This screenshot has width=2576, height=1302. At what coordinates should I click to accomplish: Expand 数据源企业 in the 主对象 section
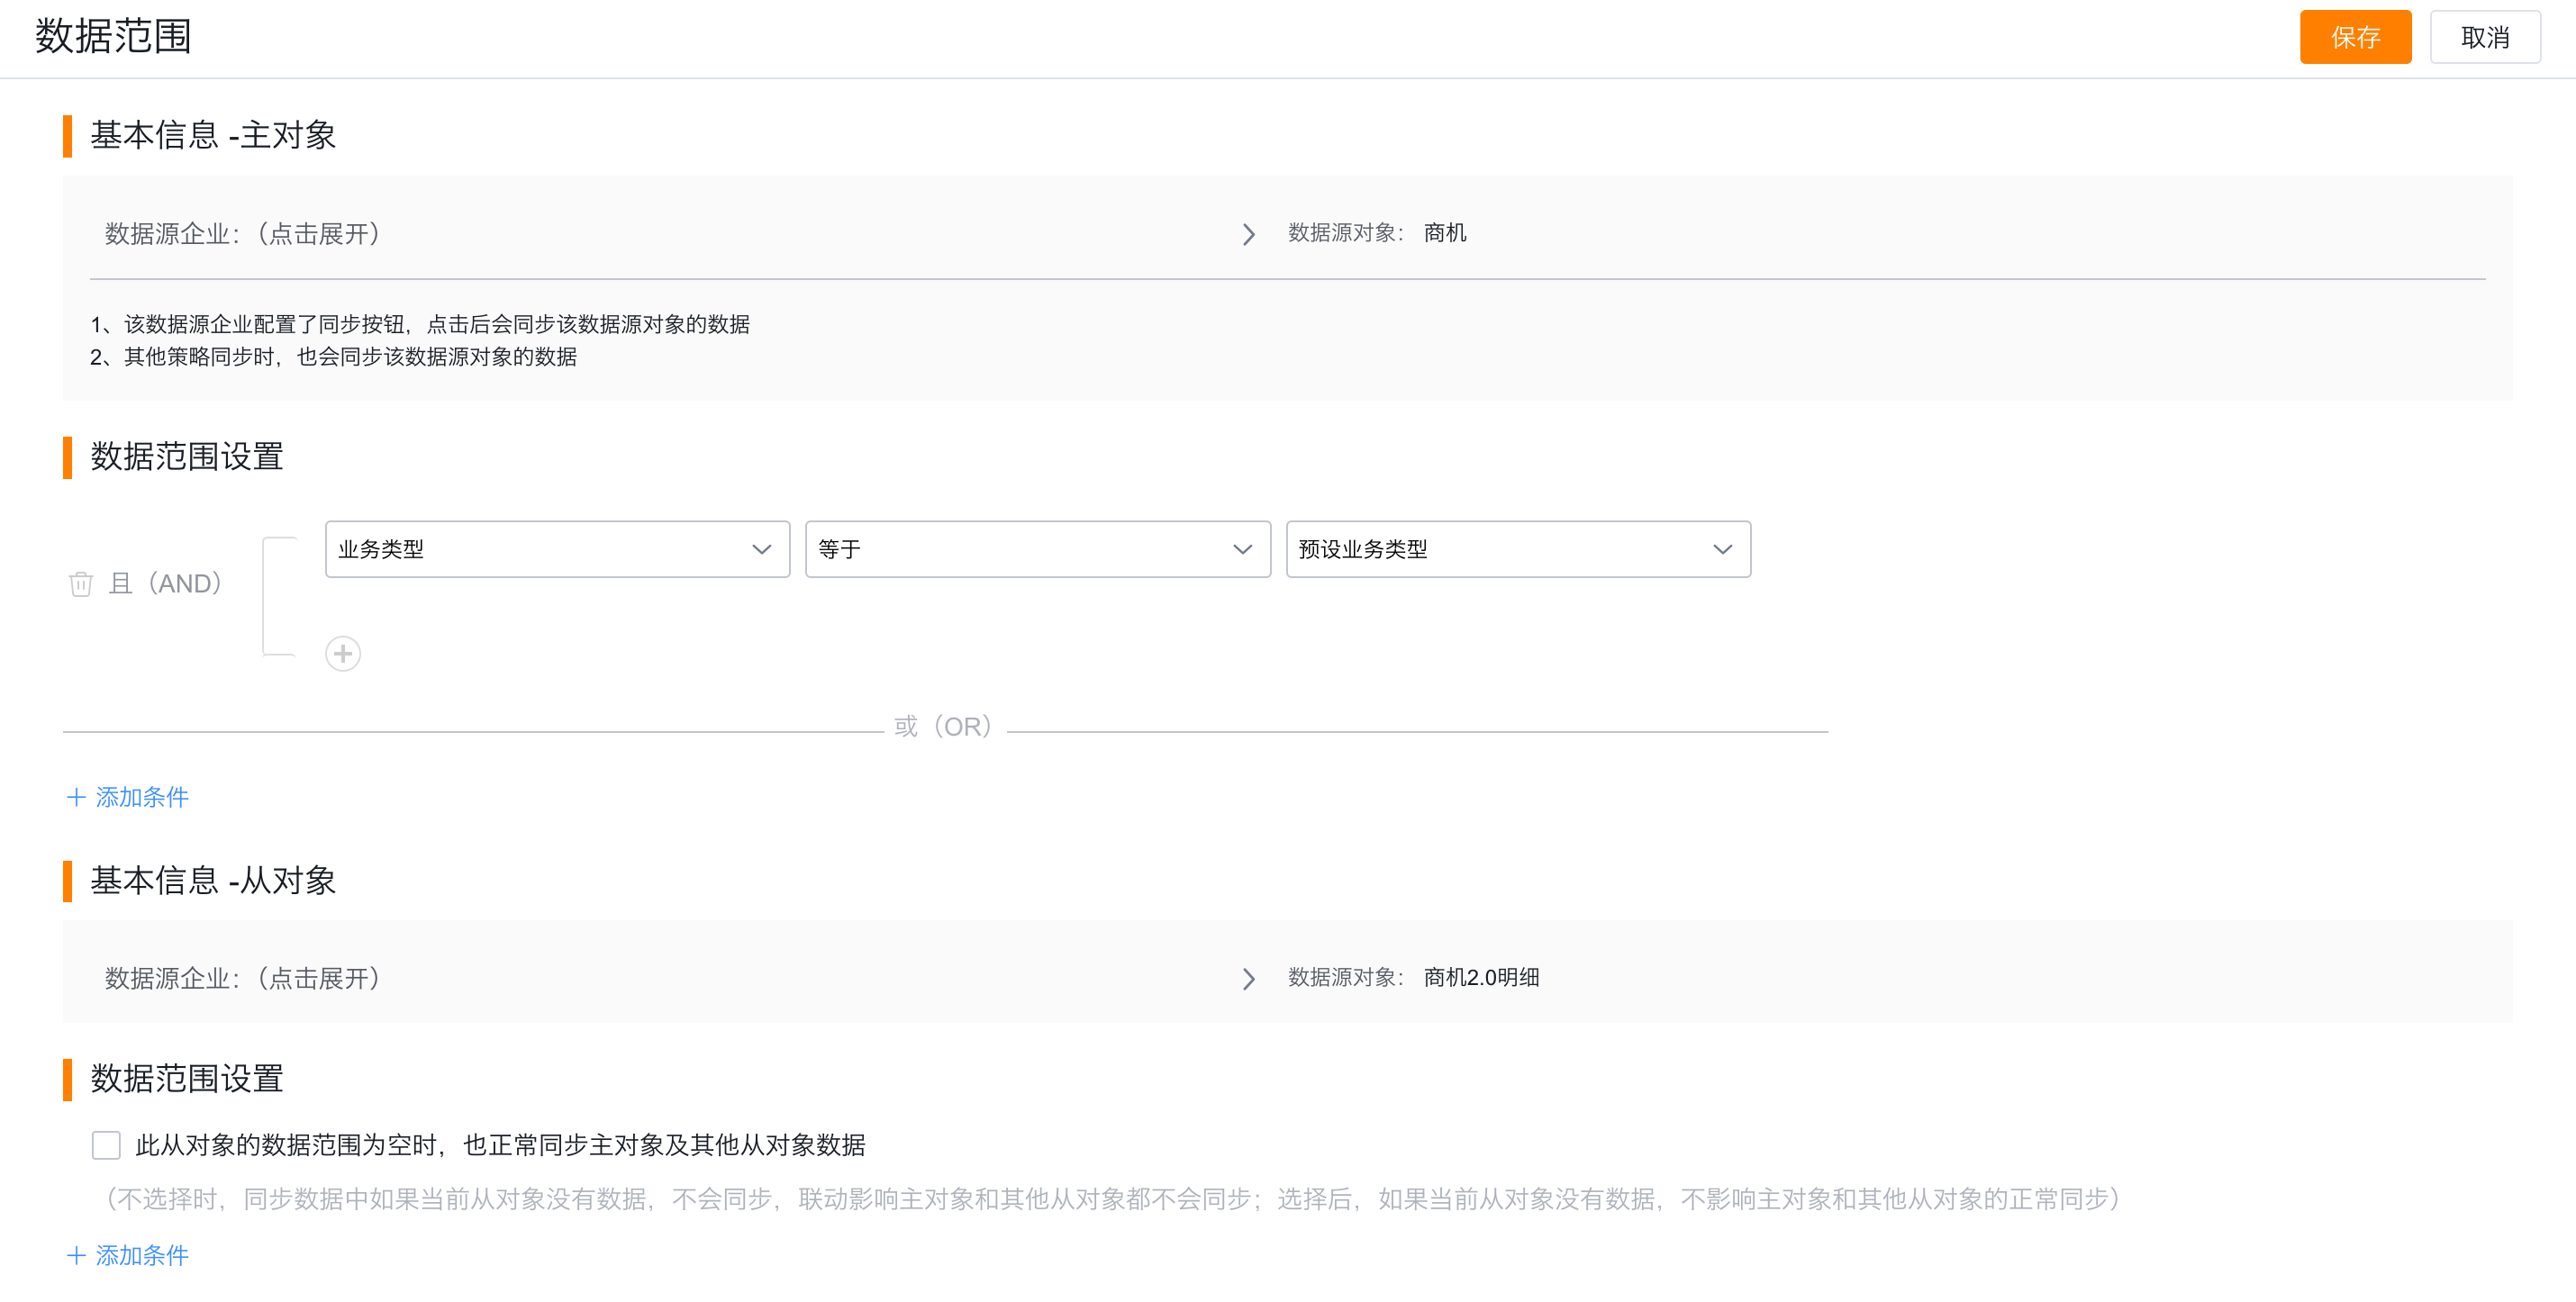click(x=242, y=233)
